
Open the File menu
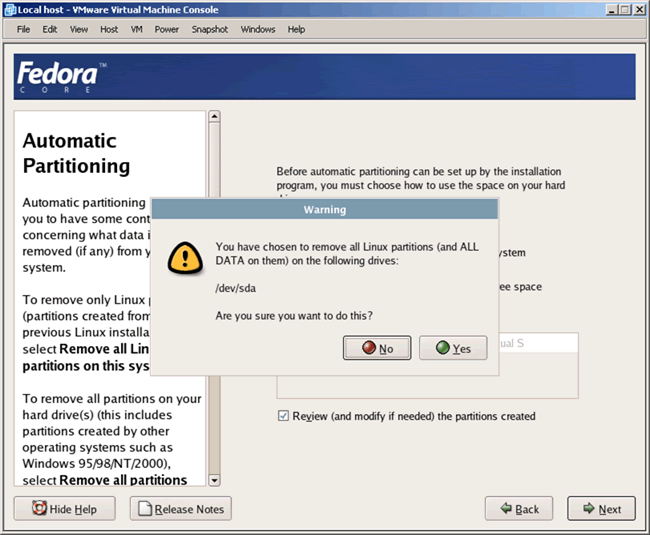pos(23,29)
